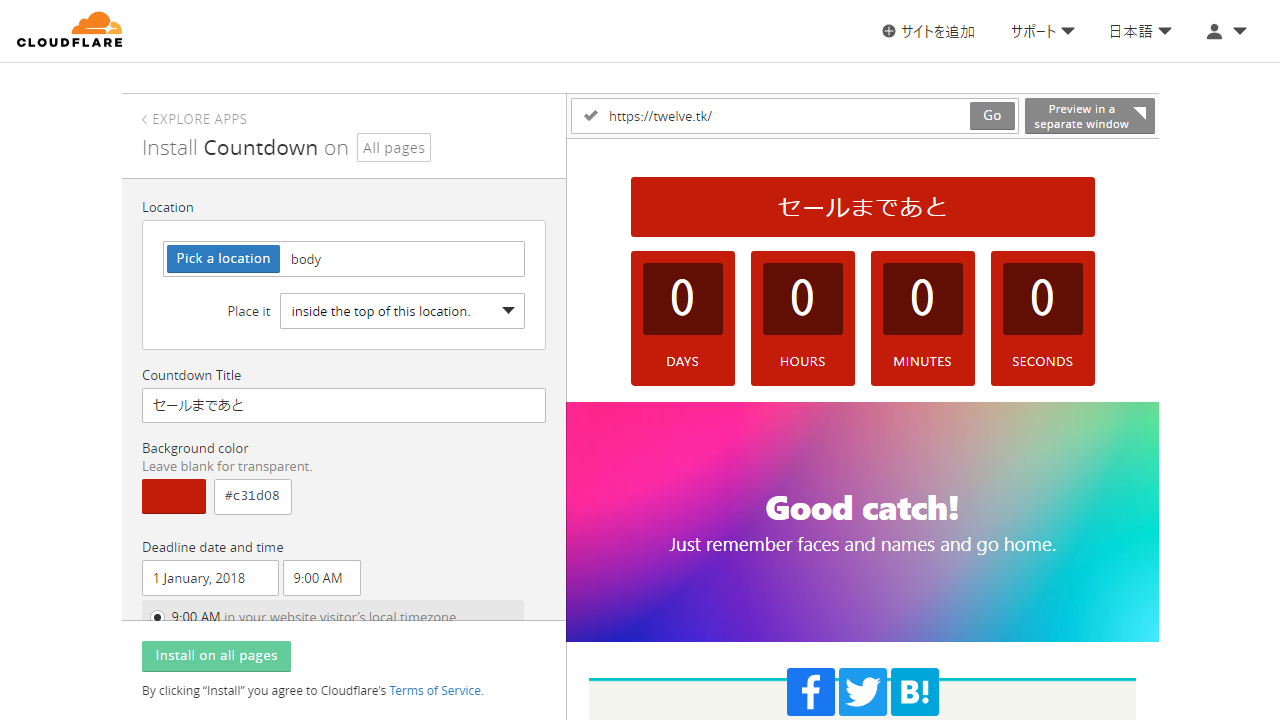Click the checkmark icon in URL bar
The height and width of the screenshot is (720, 1280).
click(591, 116)
